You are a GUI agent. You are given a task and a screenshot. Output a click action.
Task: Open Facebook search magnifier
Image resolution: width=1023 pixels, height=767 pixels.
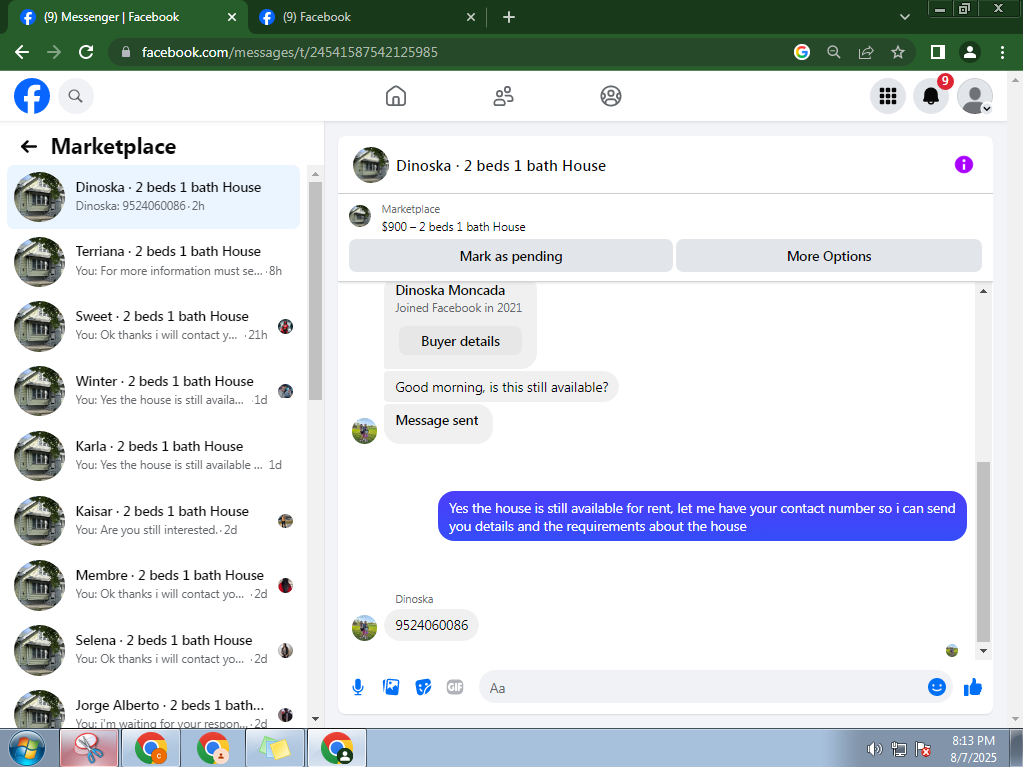click(76, 96)
